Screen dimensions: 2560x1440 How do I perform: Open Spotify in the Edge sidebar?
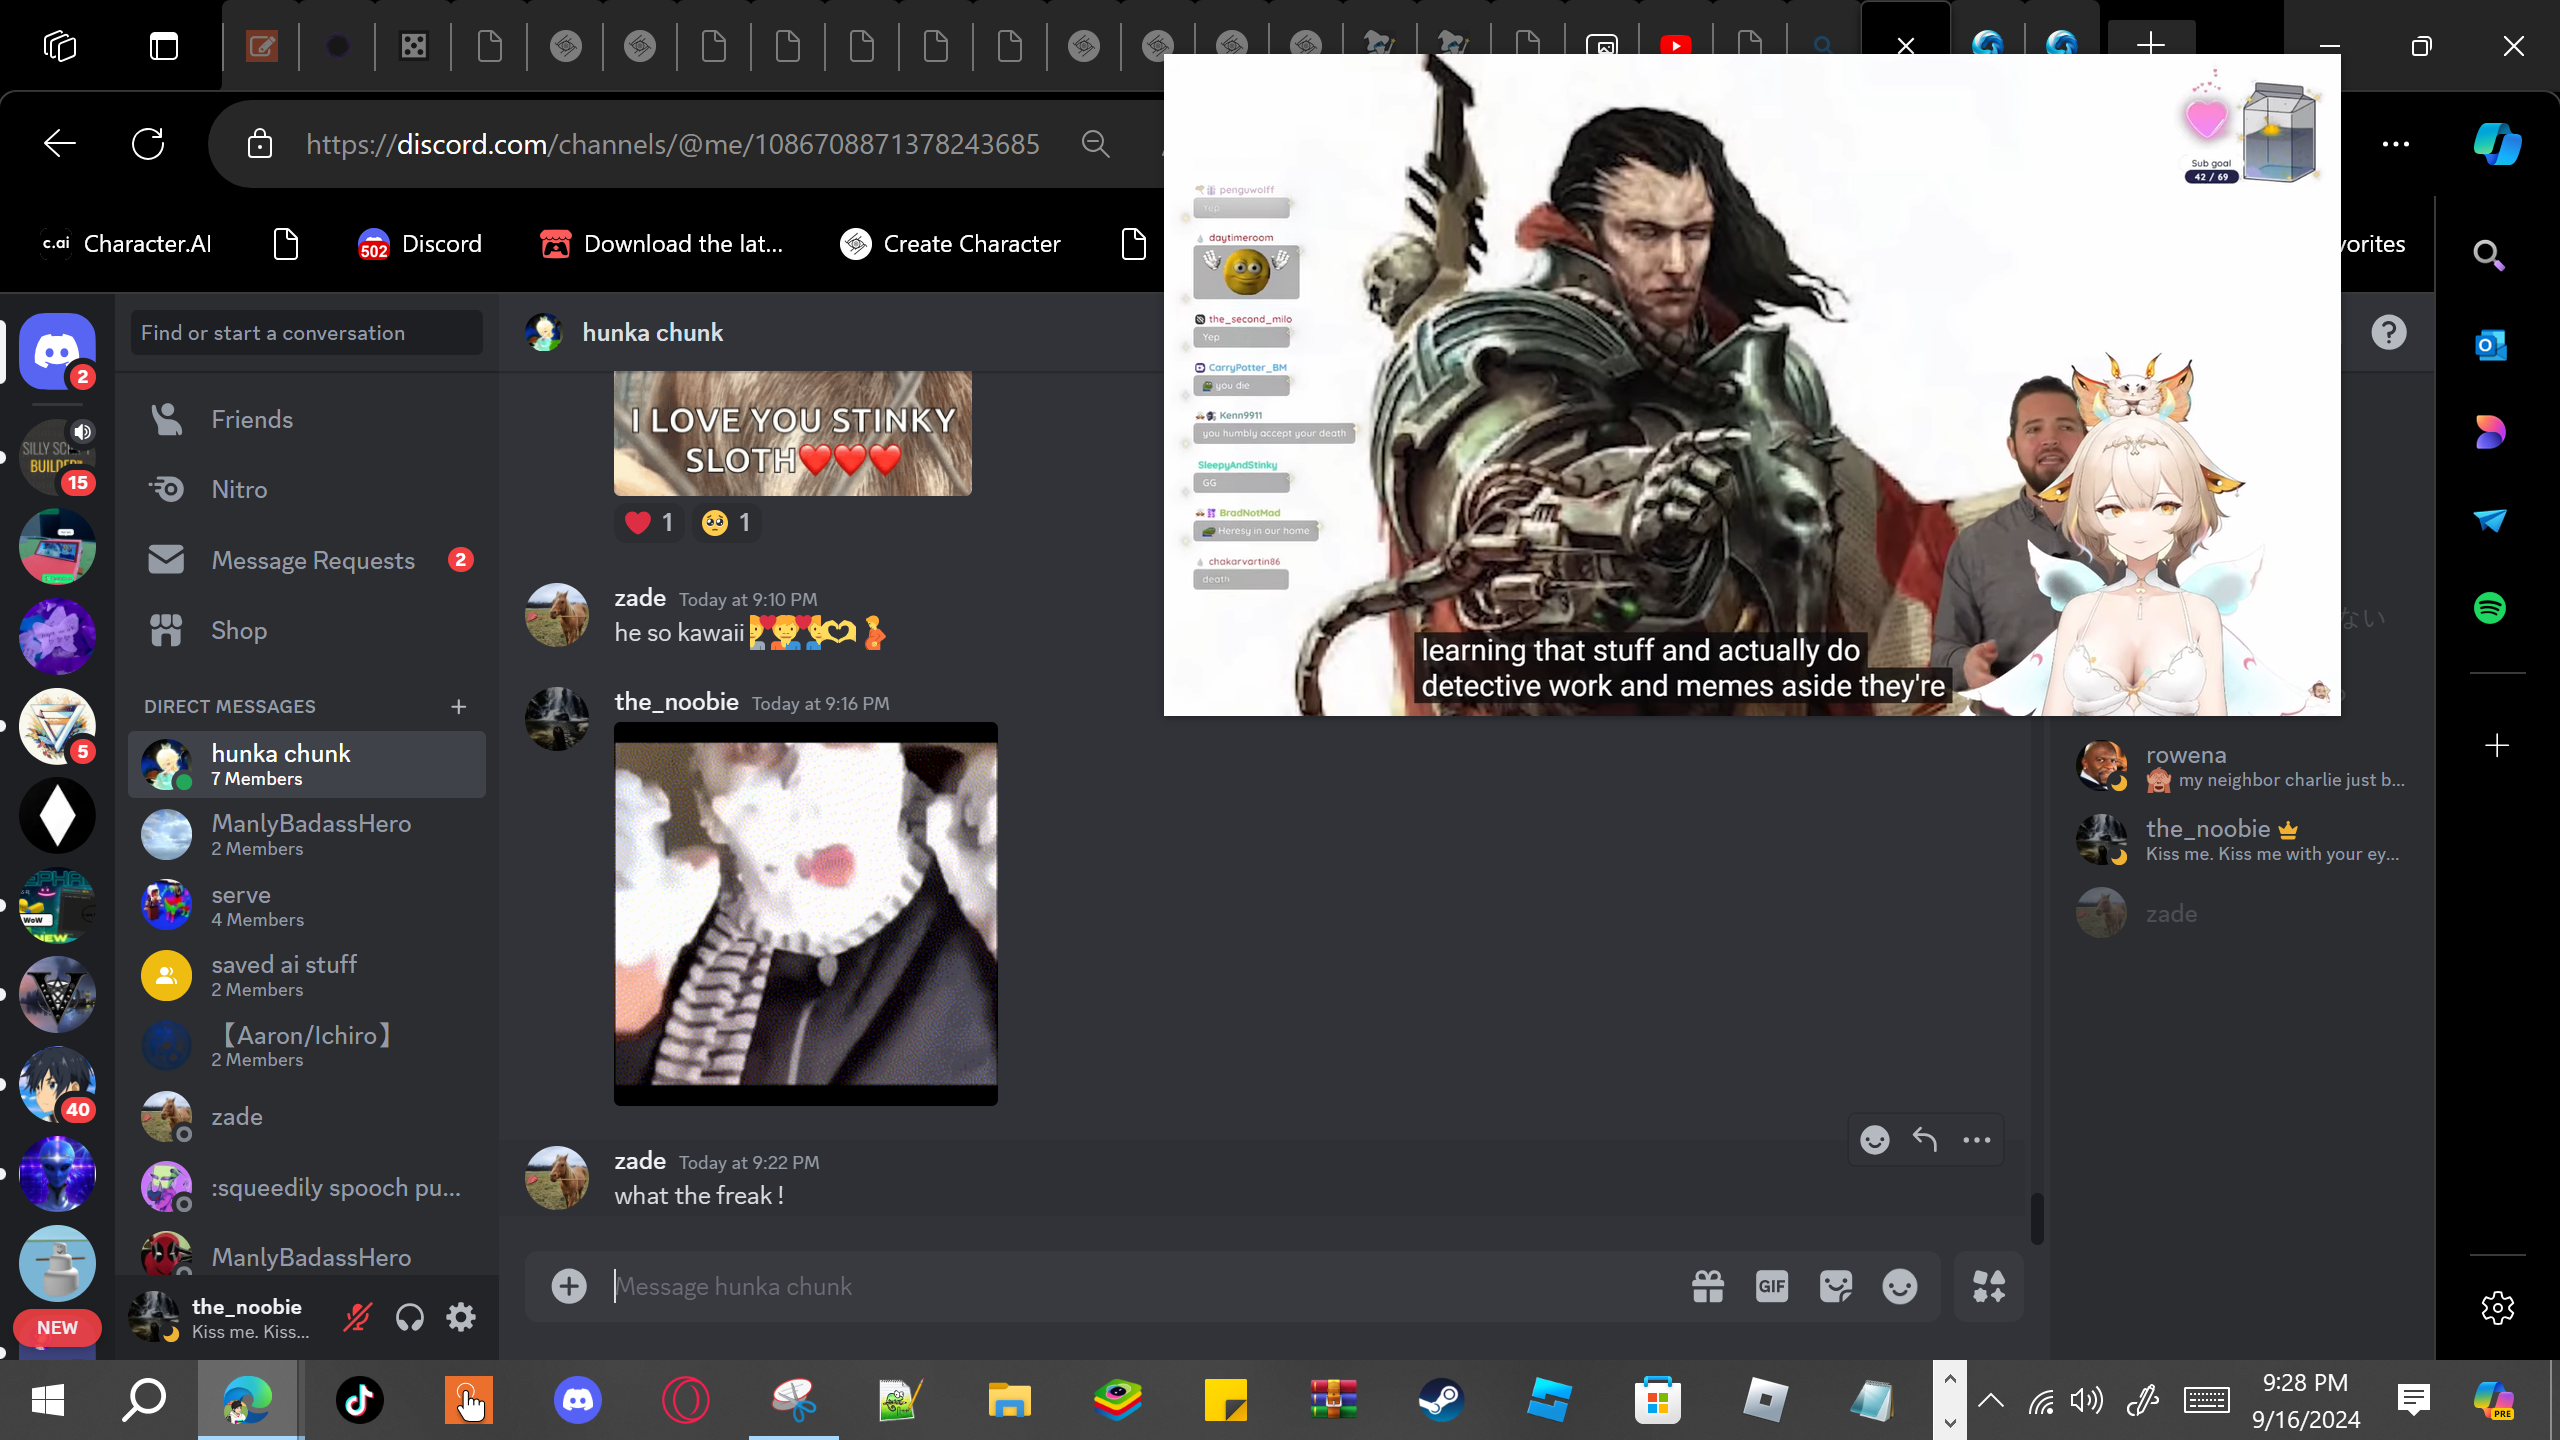tap(2490, 608)
